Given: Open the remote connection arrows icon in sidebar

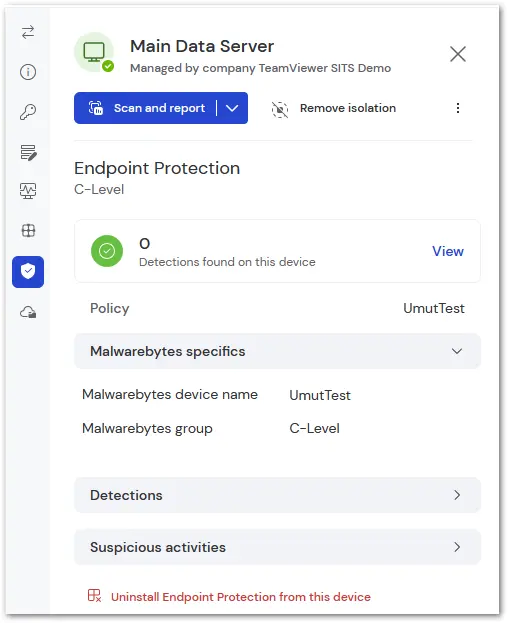Looking at the screenshot, I should (x=28, y=32).
